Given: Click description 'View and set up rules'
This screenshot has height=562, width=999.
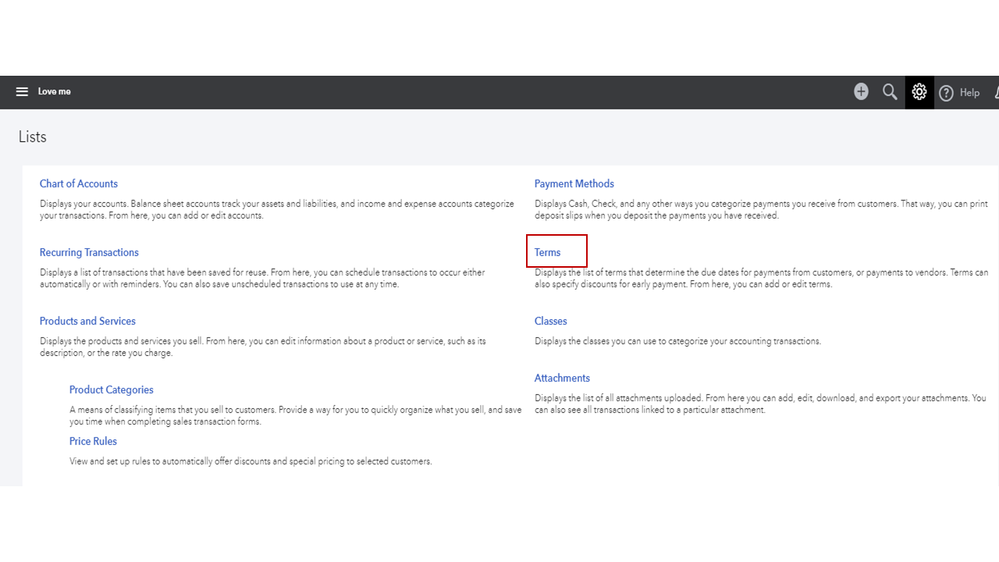Looking at the screenshot, I should [250, 461].
